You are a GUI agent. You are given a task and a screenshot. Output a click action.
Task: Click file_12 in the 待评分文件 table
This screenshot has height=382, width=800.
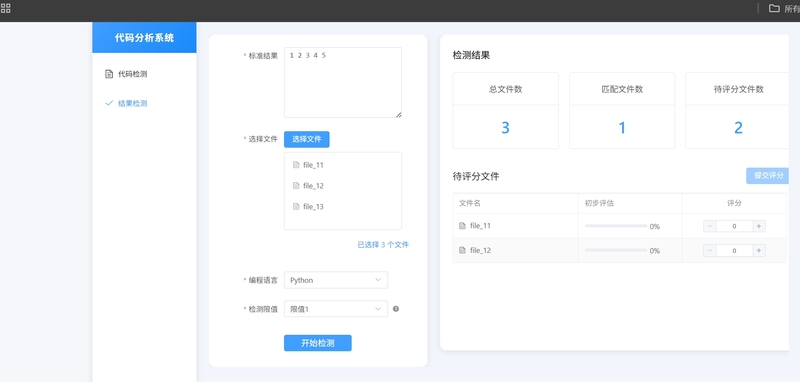click(x=480, y=250)
